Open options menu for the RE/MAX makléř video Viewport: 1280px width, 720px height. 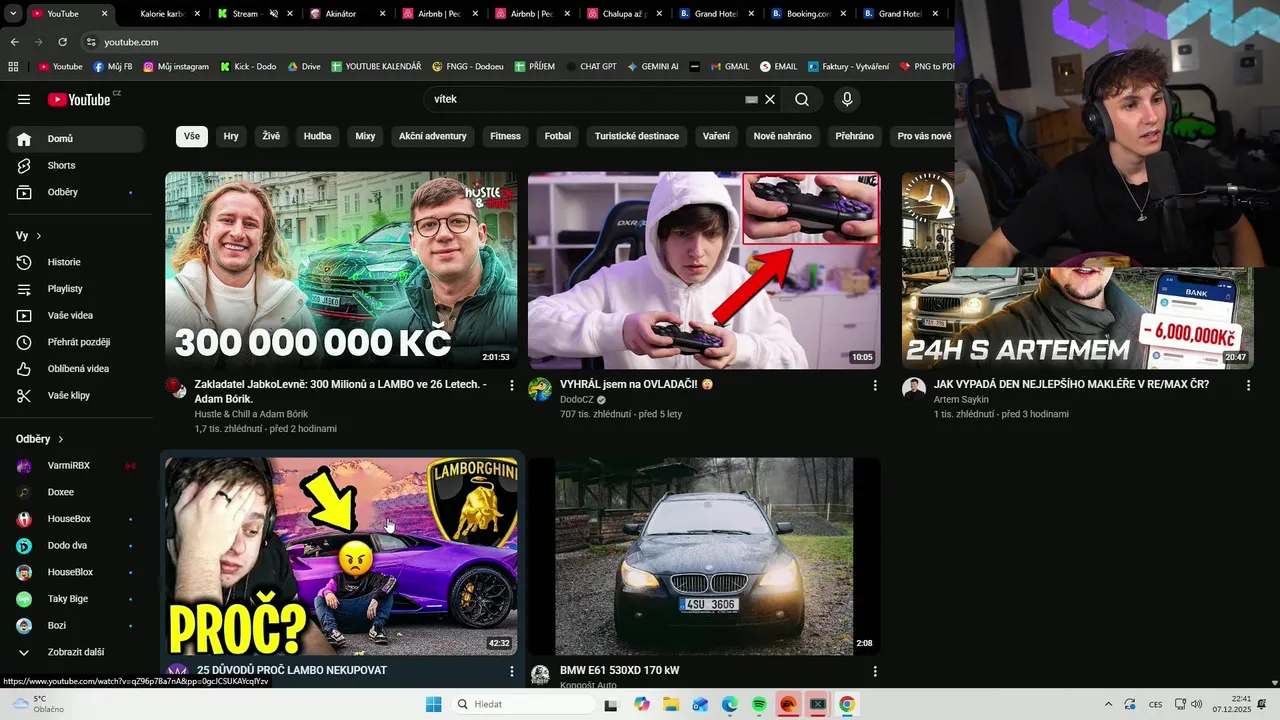[1248, 385]
